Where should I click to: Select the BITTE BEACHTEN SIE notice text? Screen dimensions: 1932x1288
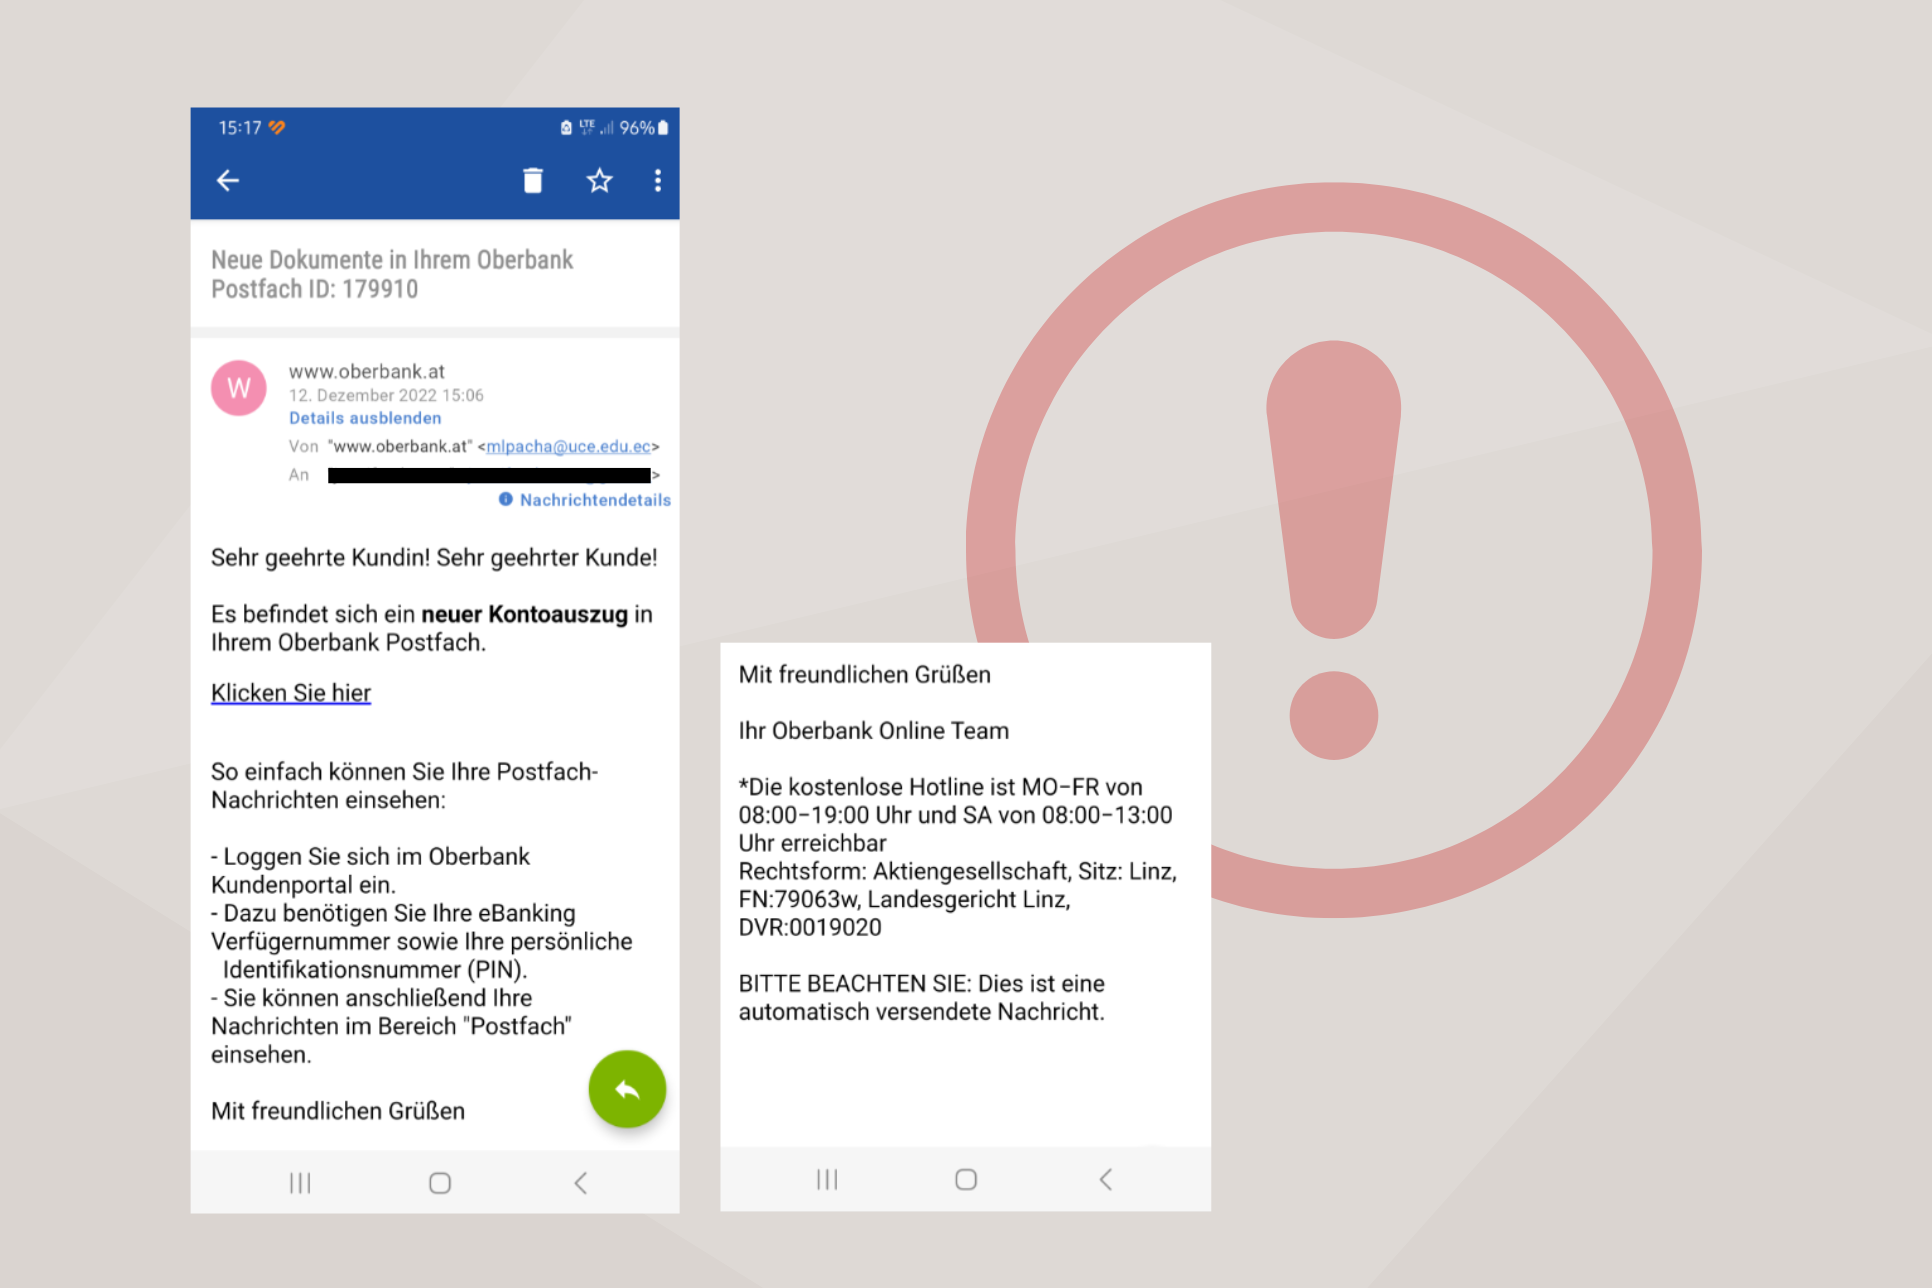(922, 998)
